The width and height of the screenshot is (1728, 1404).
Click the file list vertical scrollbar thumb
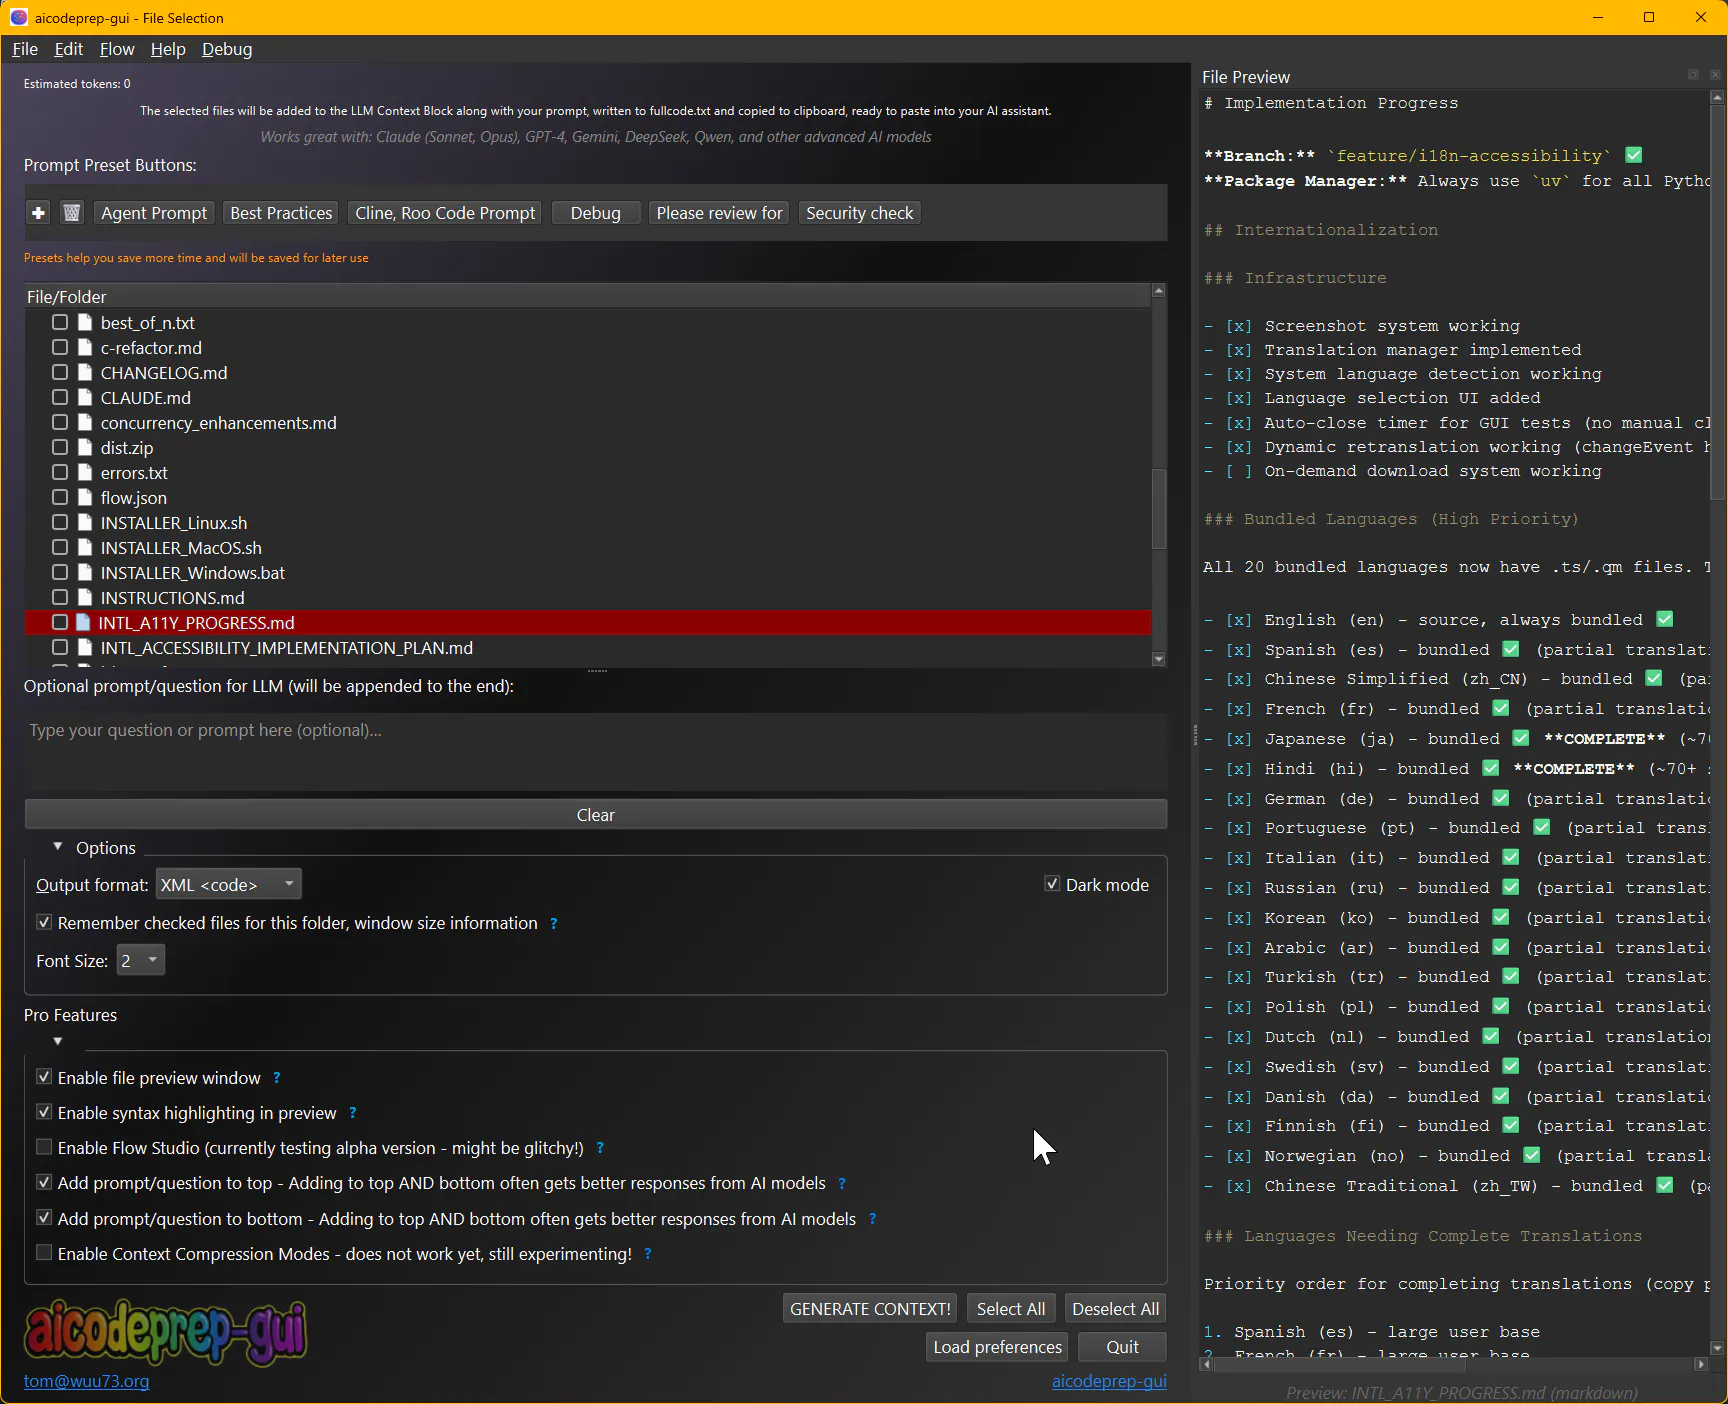point(1159,508)
